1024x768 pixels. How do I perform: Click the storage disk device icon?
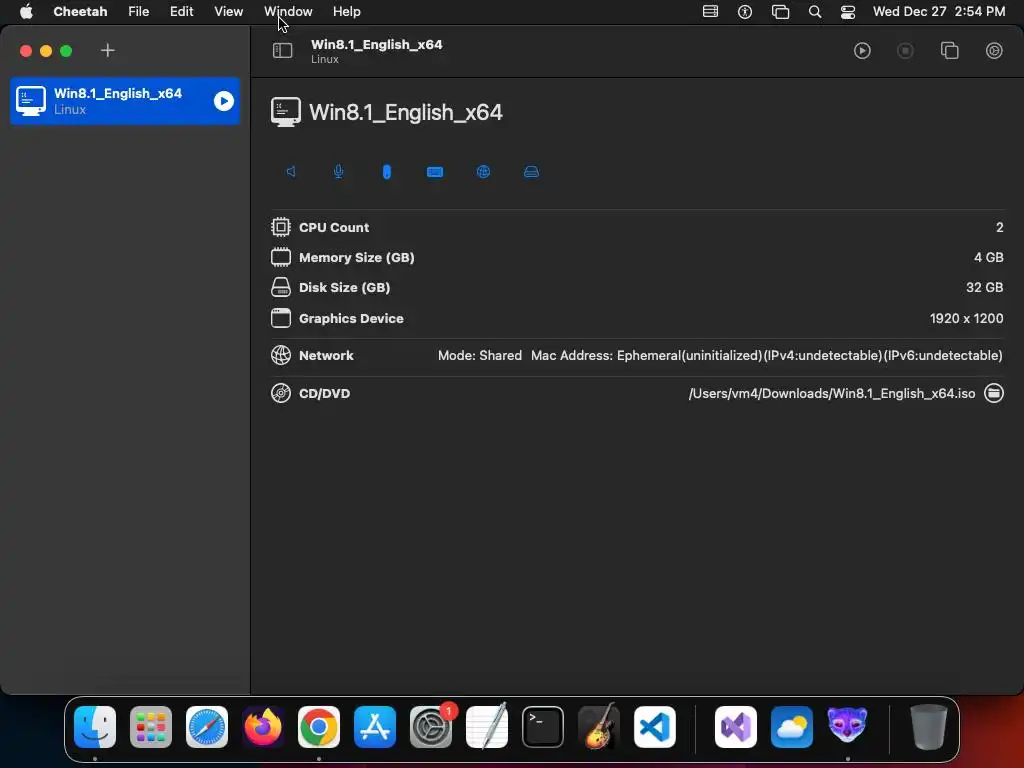(532, 172)
